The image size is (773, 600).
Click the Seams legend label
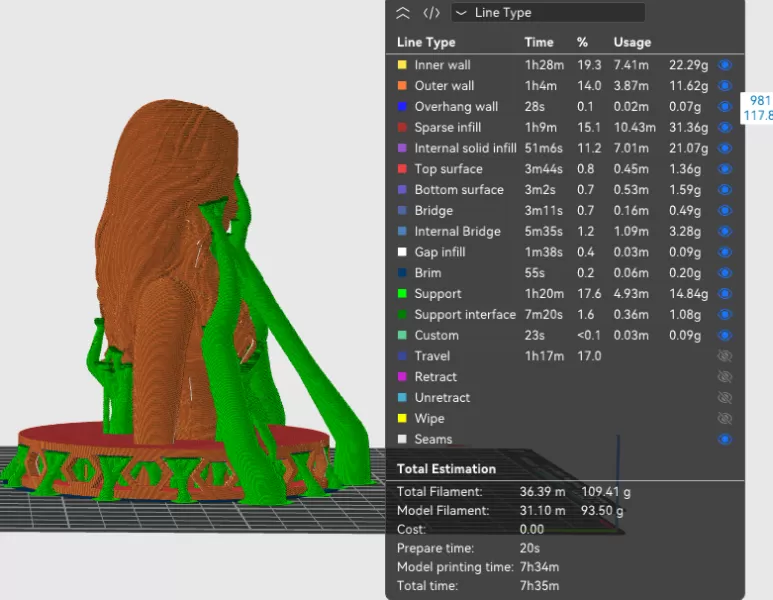point(433,439)
